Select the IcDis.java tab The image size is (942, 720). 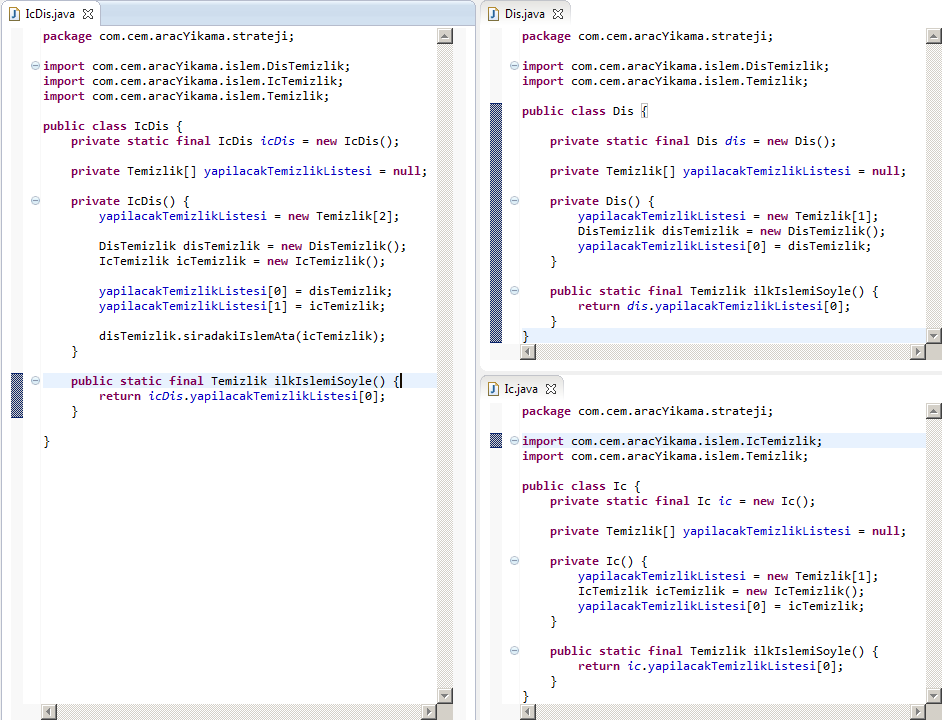pos(50,15)
